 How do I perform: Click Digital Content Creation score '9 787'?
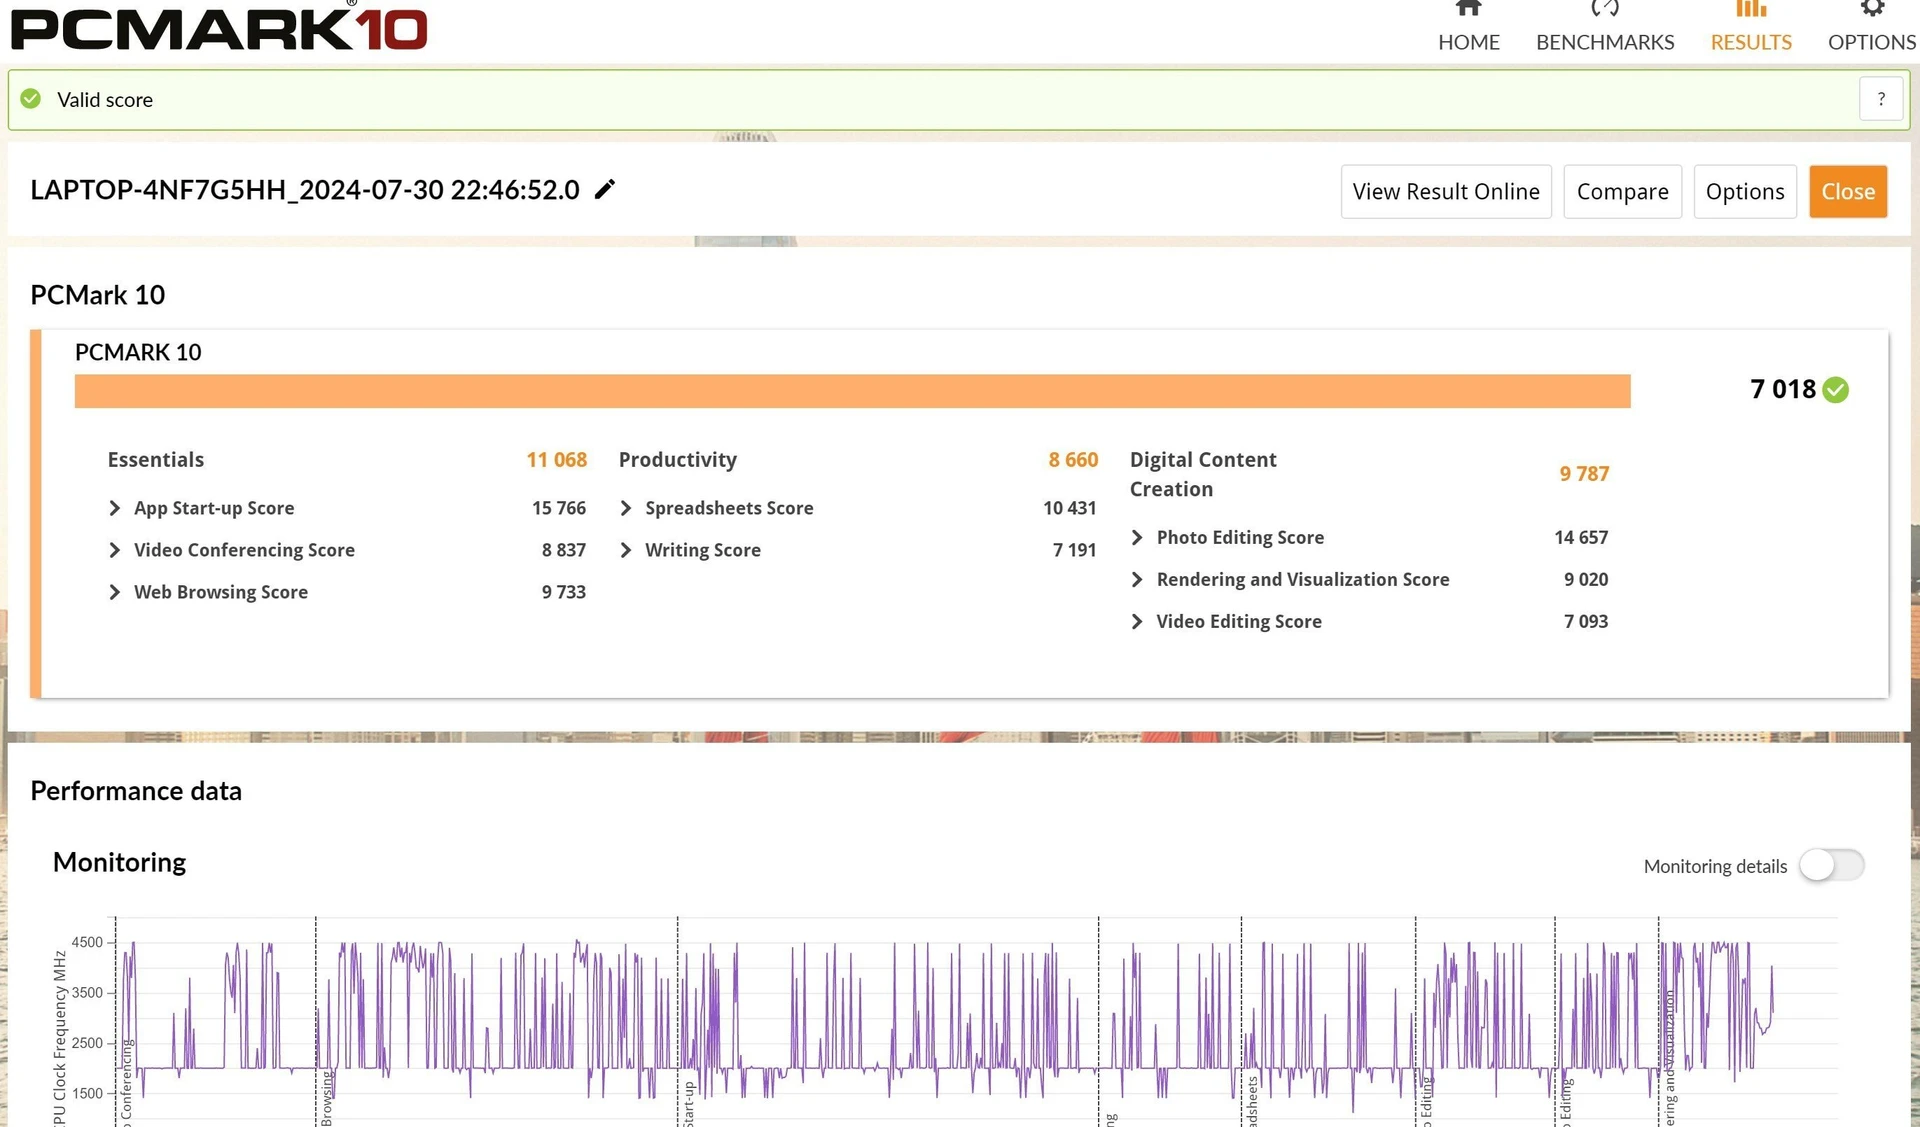1584,474
